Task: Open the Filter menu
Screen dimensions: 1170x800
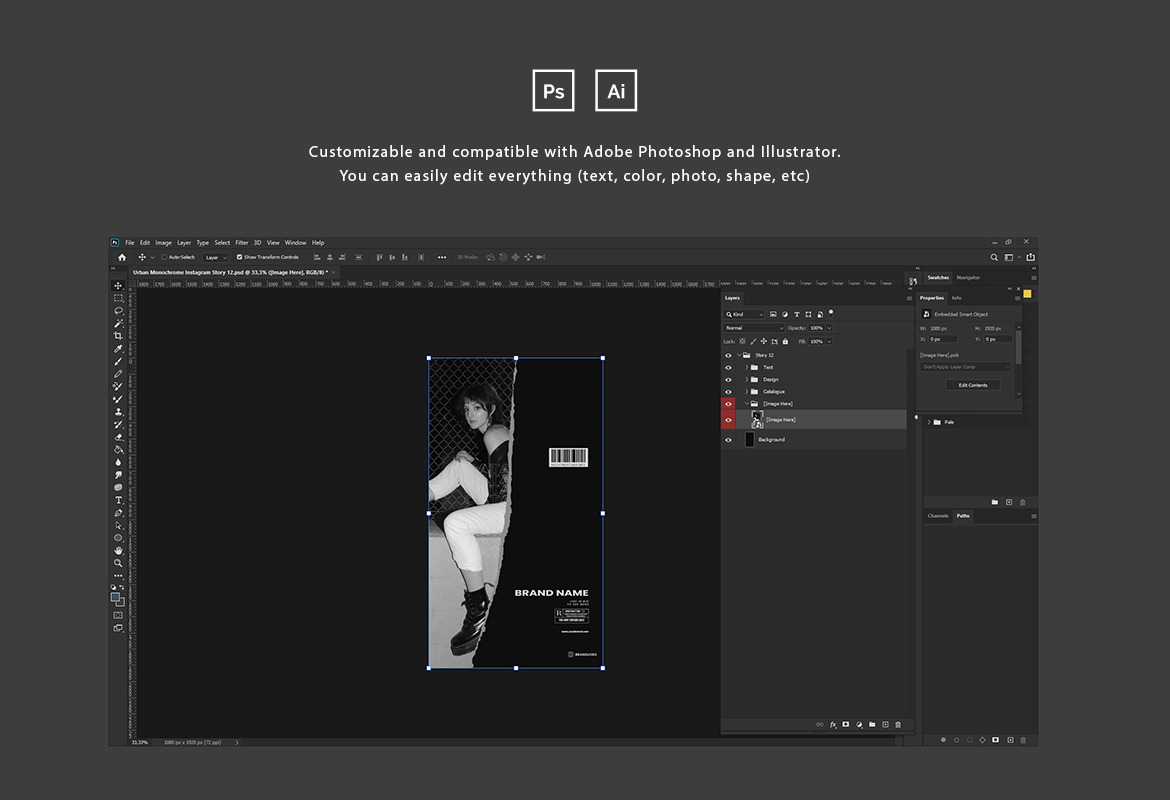Action: coord(242,243)
